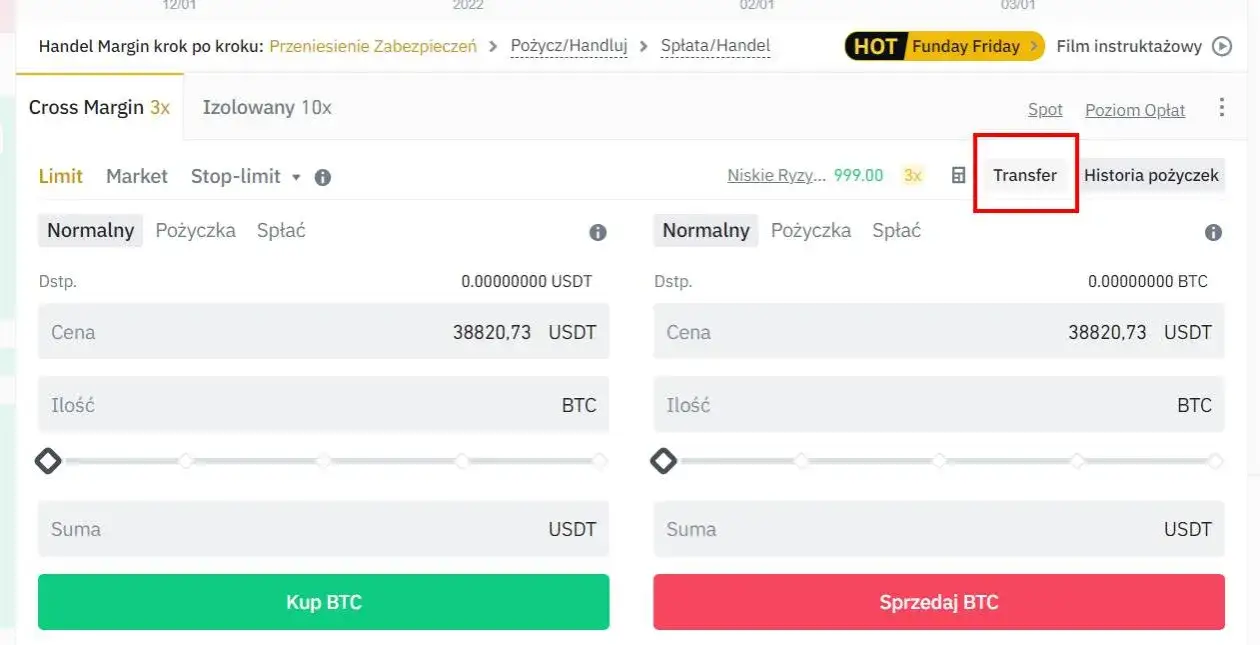The height and width of the screenshot is (645, 1260).
Task: Open the three-dot options menu icon
Action: click(x=1221, y=109)
